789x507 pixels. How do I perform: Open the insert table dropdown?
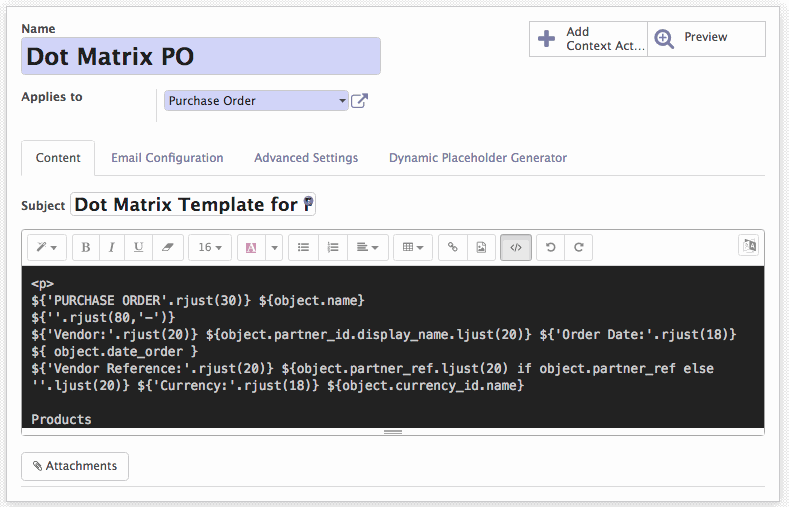pyautogui.click(x=413, y=247)
